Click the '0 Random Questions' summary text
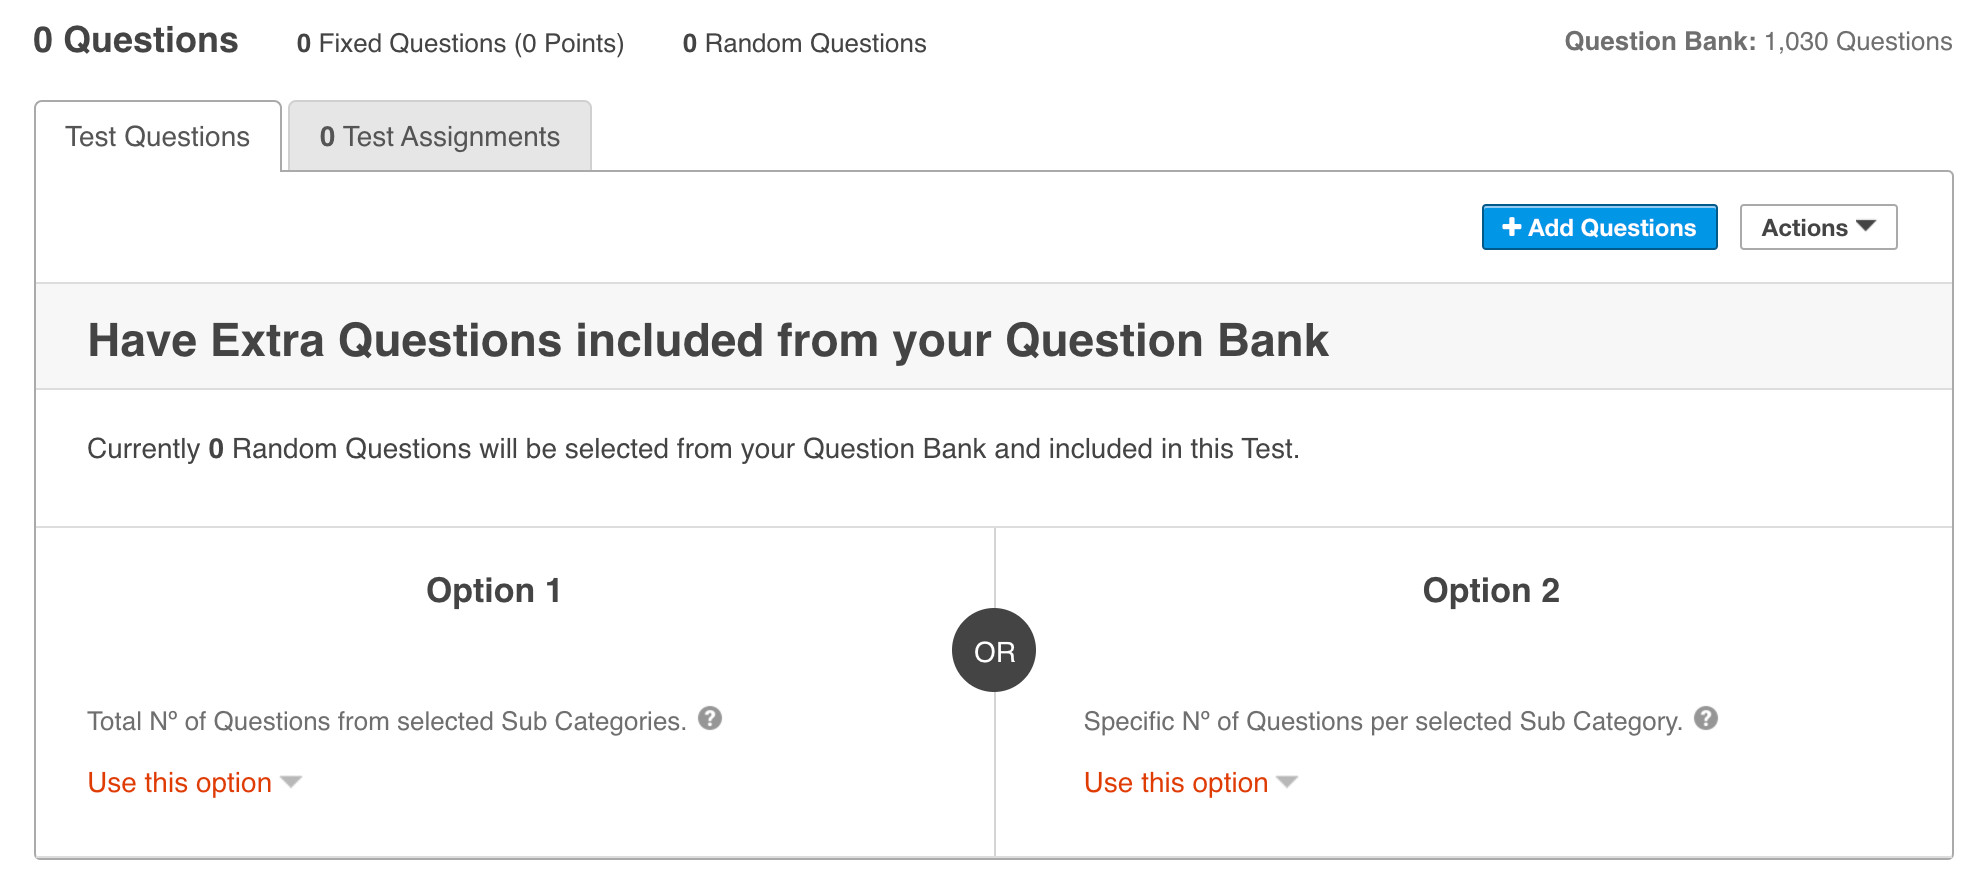1988x884 pixels. click(x=804, y=44)
